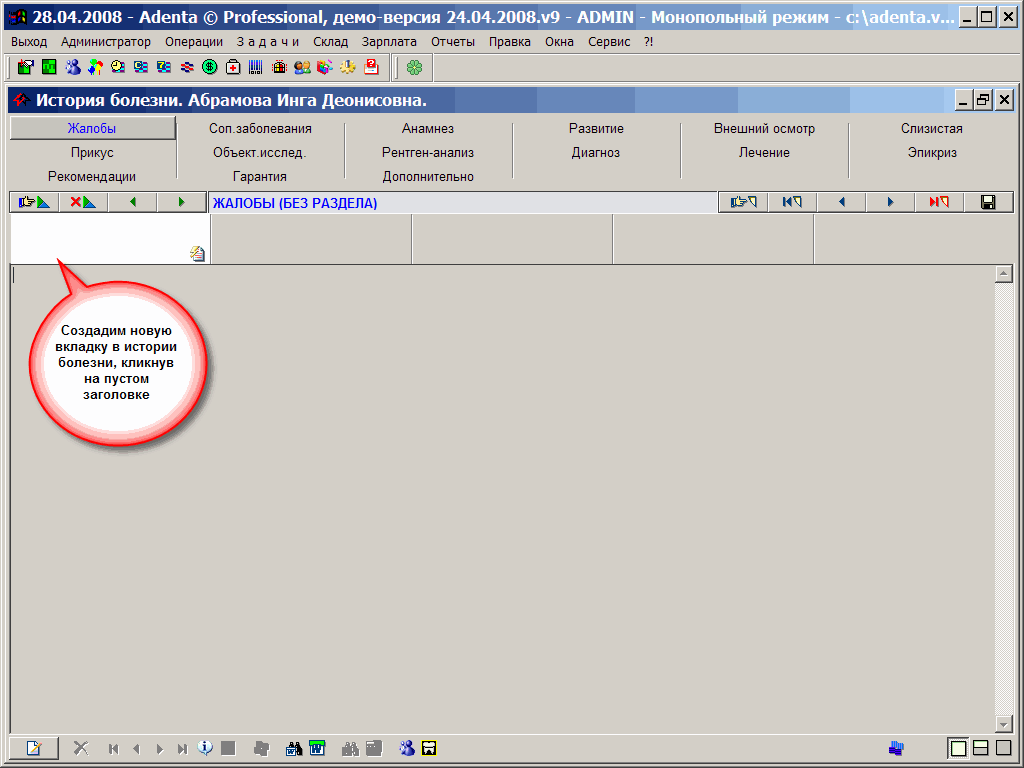
Task: Click the green ICQ flower icon
Action: 414,67
